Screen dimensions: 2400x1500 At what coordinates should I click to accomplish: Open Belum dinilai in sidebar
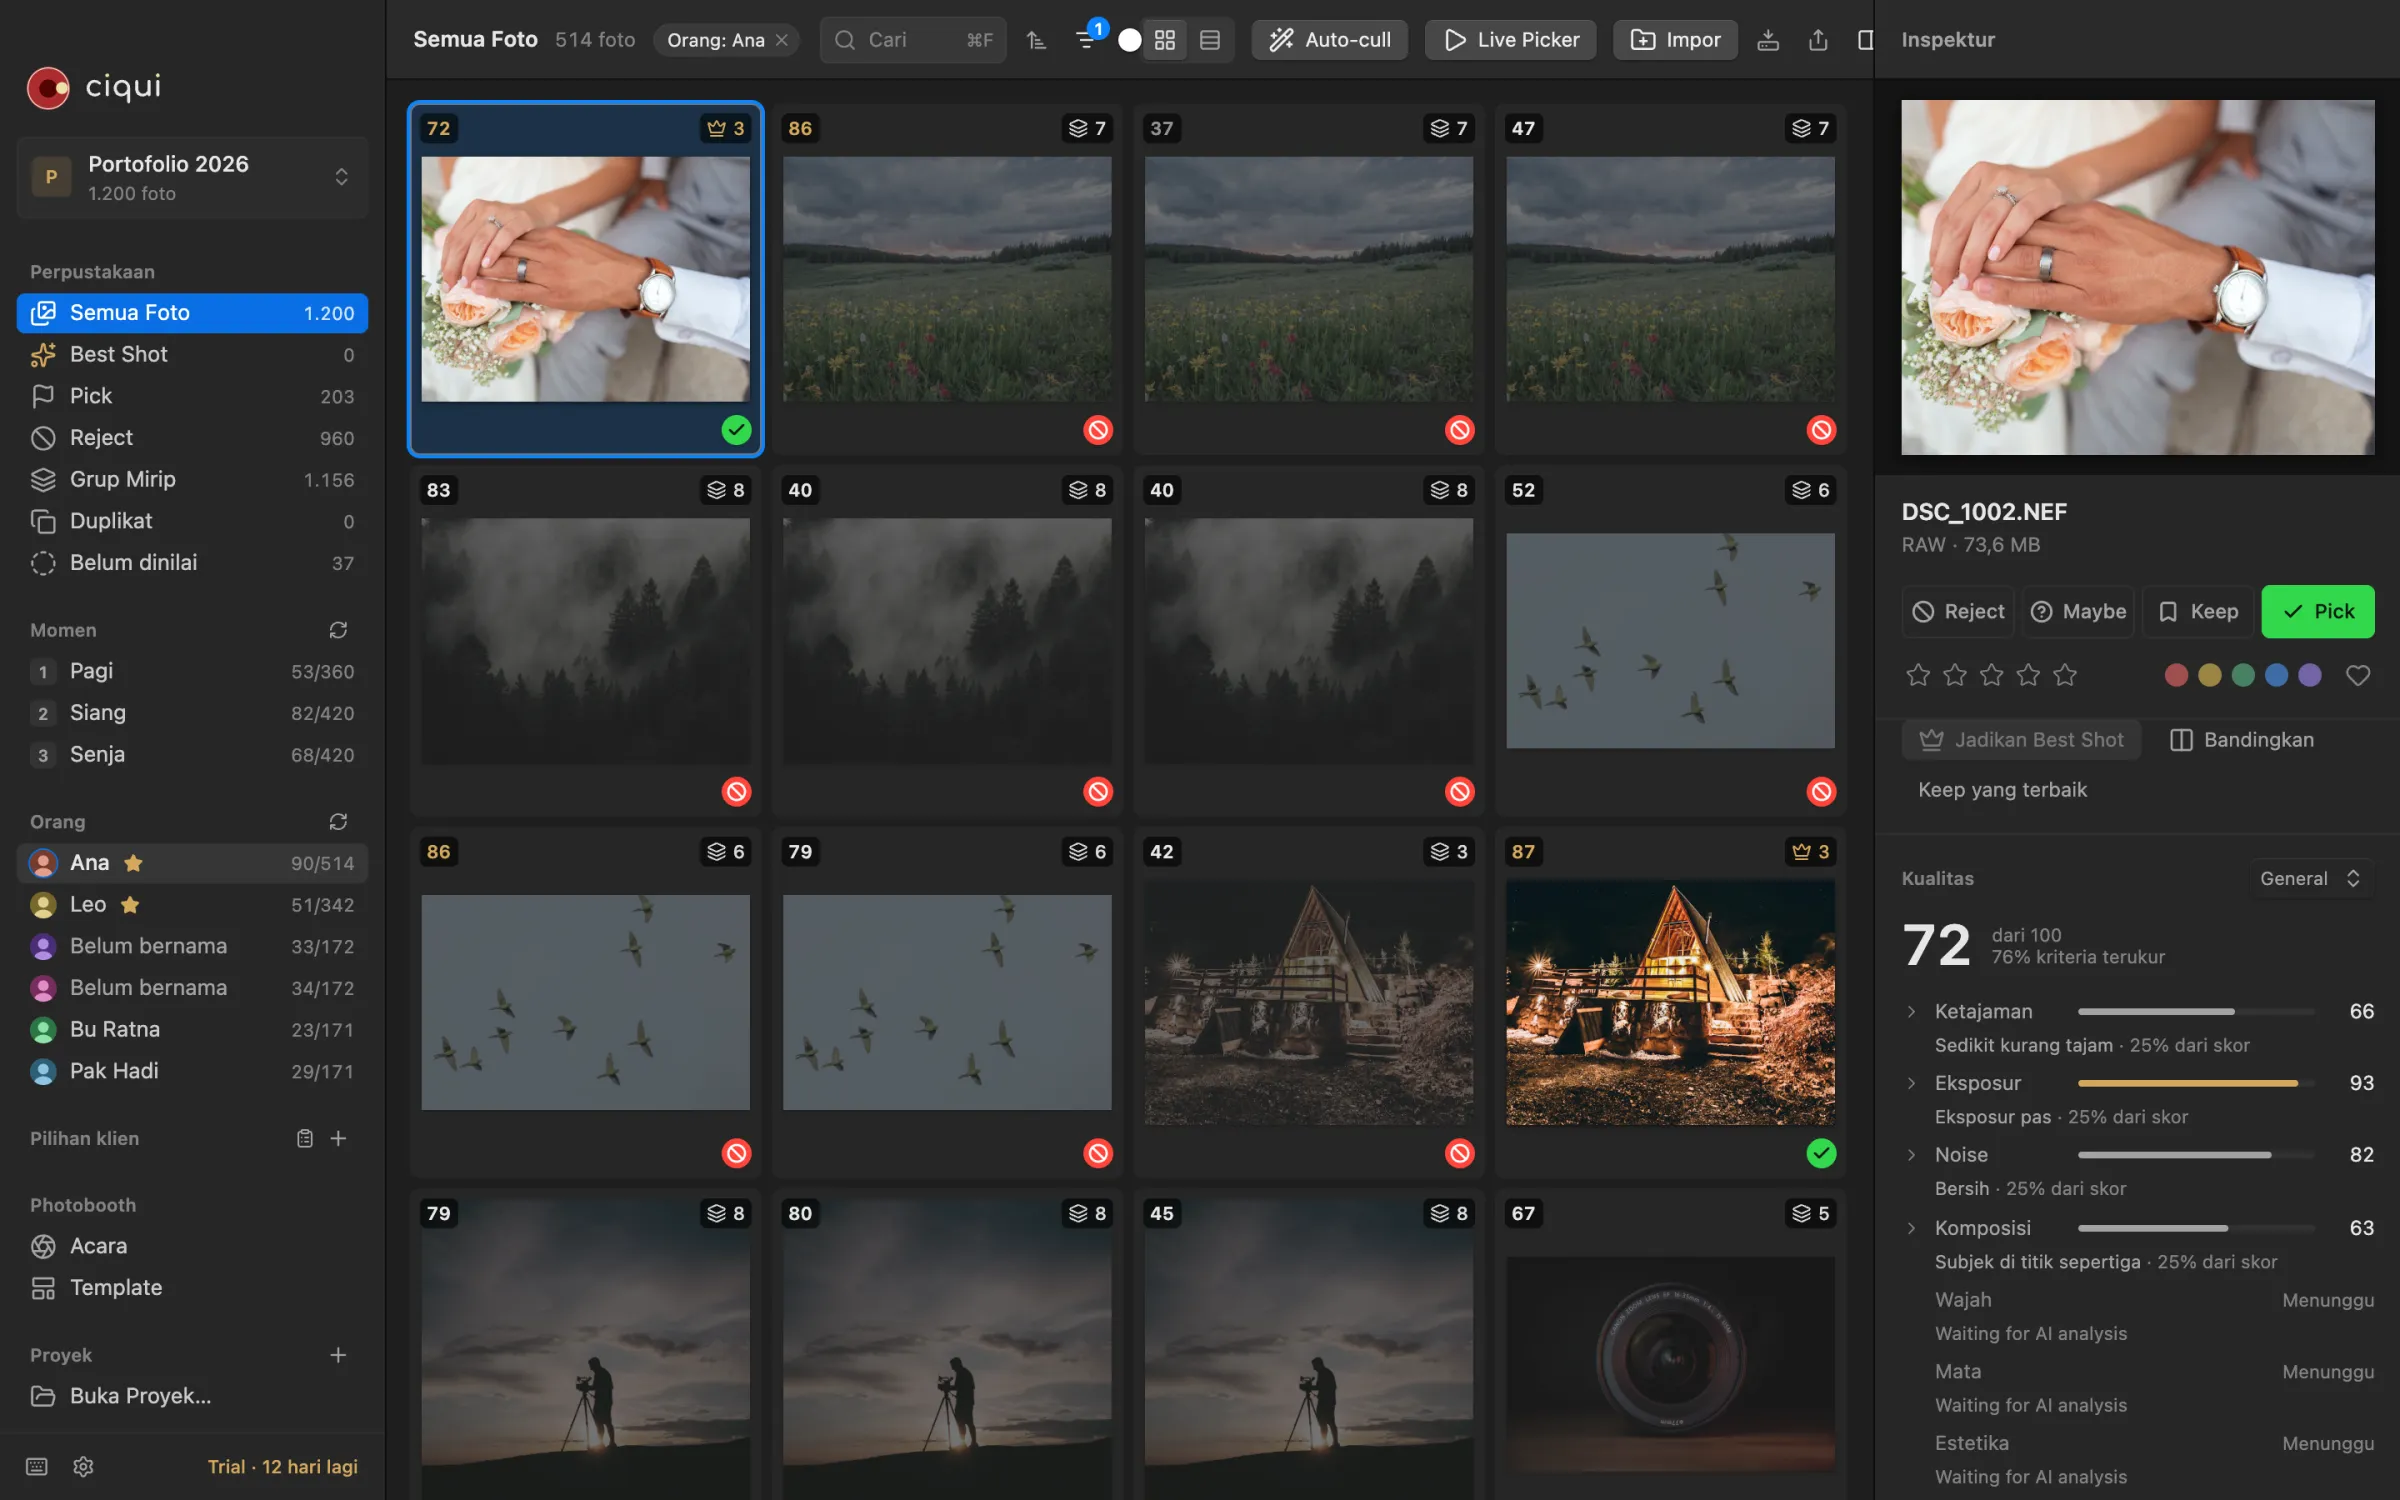[192, 563]
